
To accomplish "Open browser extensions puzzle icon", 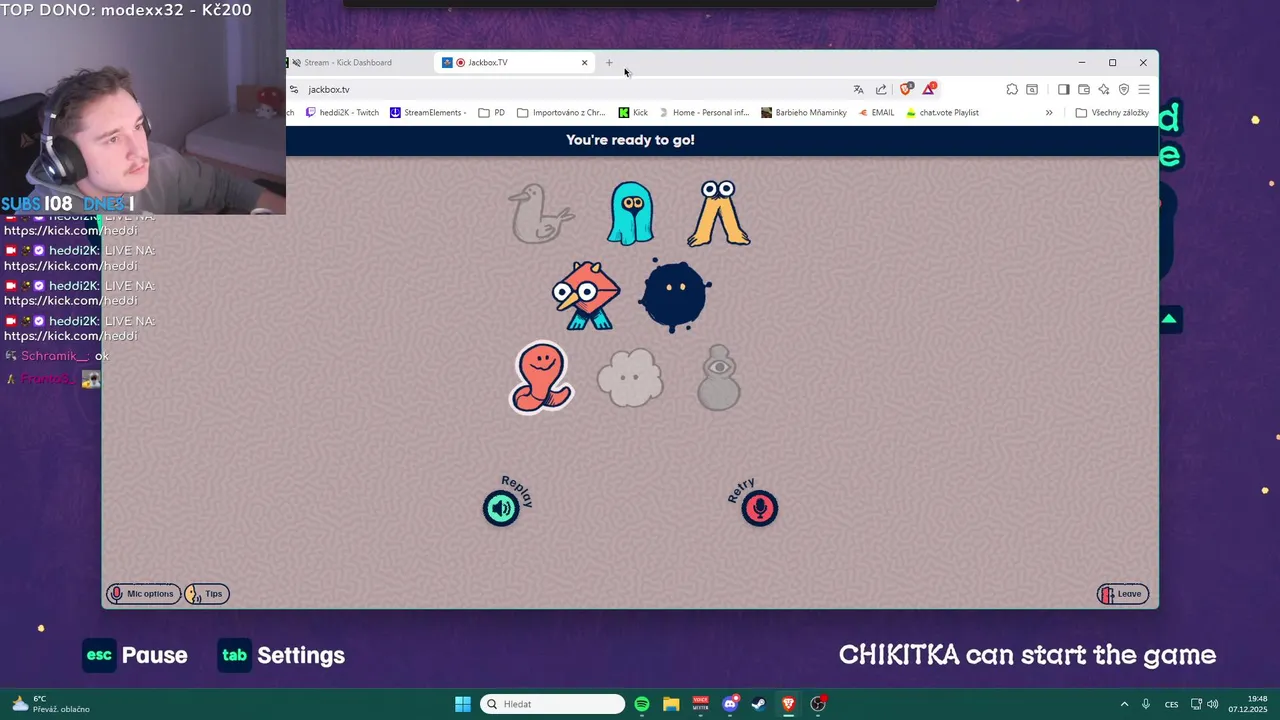I will [x=1012, y=89].
